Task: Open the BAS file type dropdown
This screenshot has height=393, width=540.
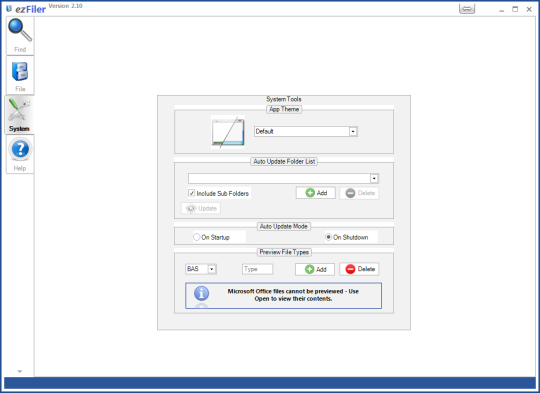Action: tap(201, 269)
